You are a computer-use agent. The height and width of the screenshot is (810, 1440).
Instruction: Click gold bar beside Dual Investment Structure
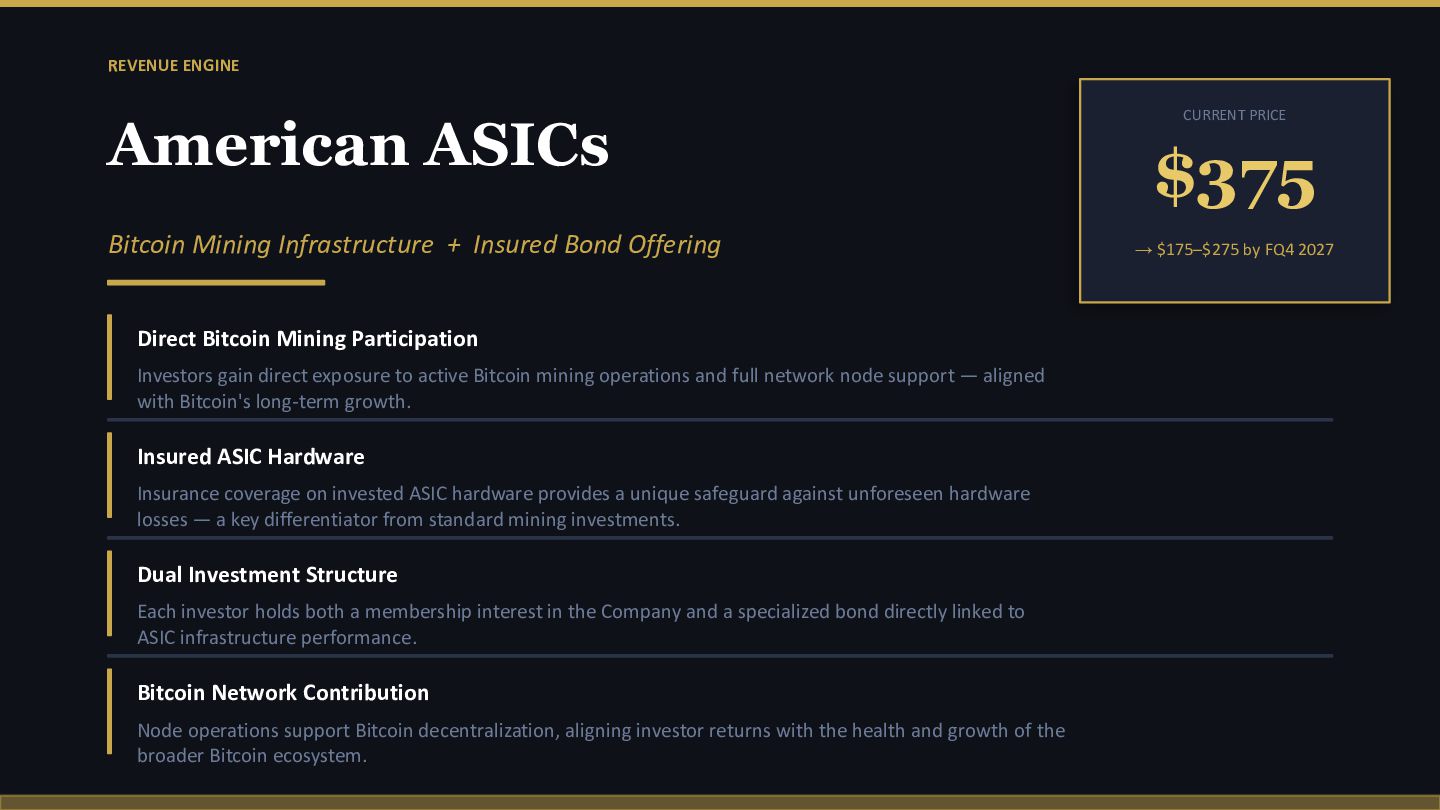pyautogui.click(x=110, y=593)
